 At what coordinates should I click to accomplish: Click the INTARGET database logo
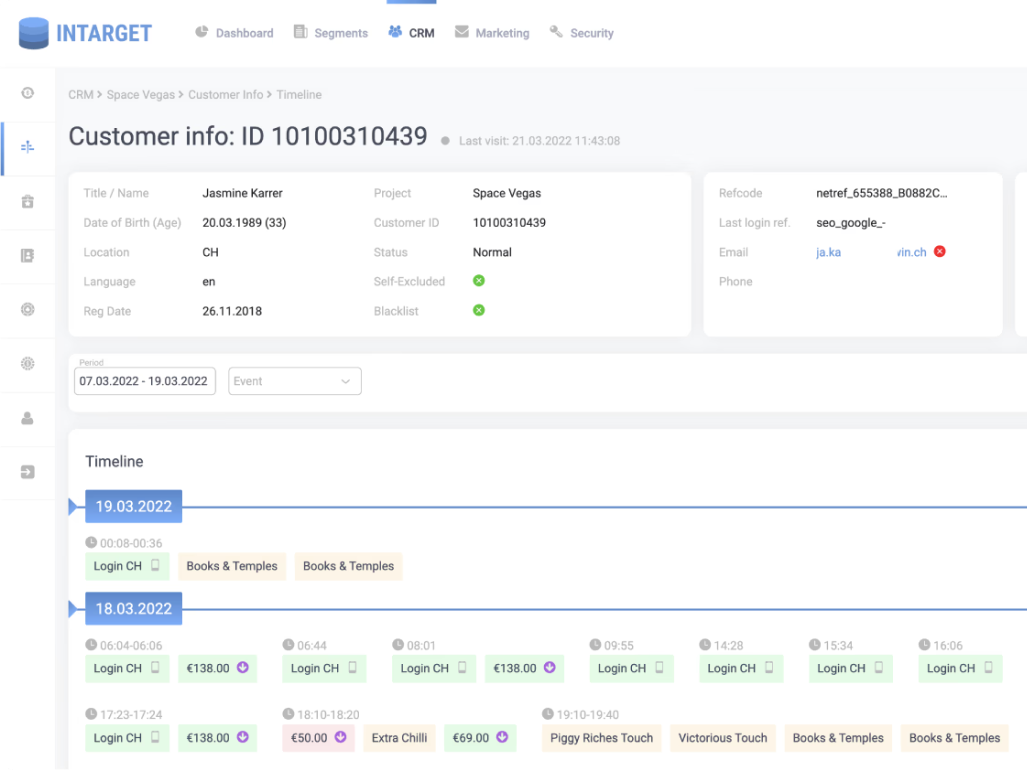click(x=34, y=33)
